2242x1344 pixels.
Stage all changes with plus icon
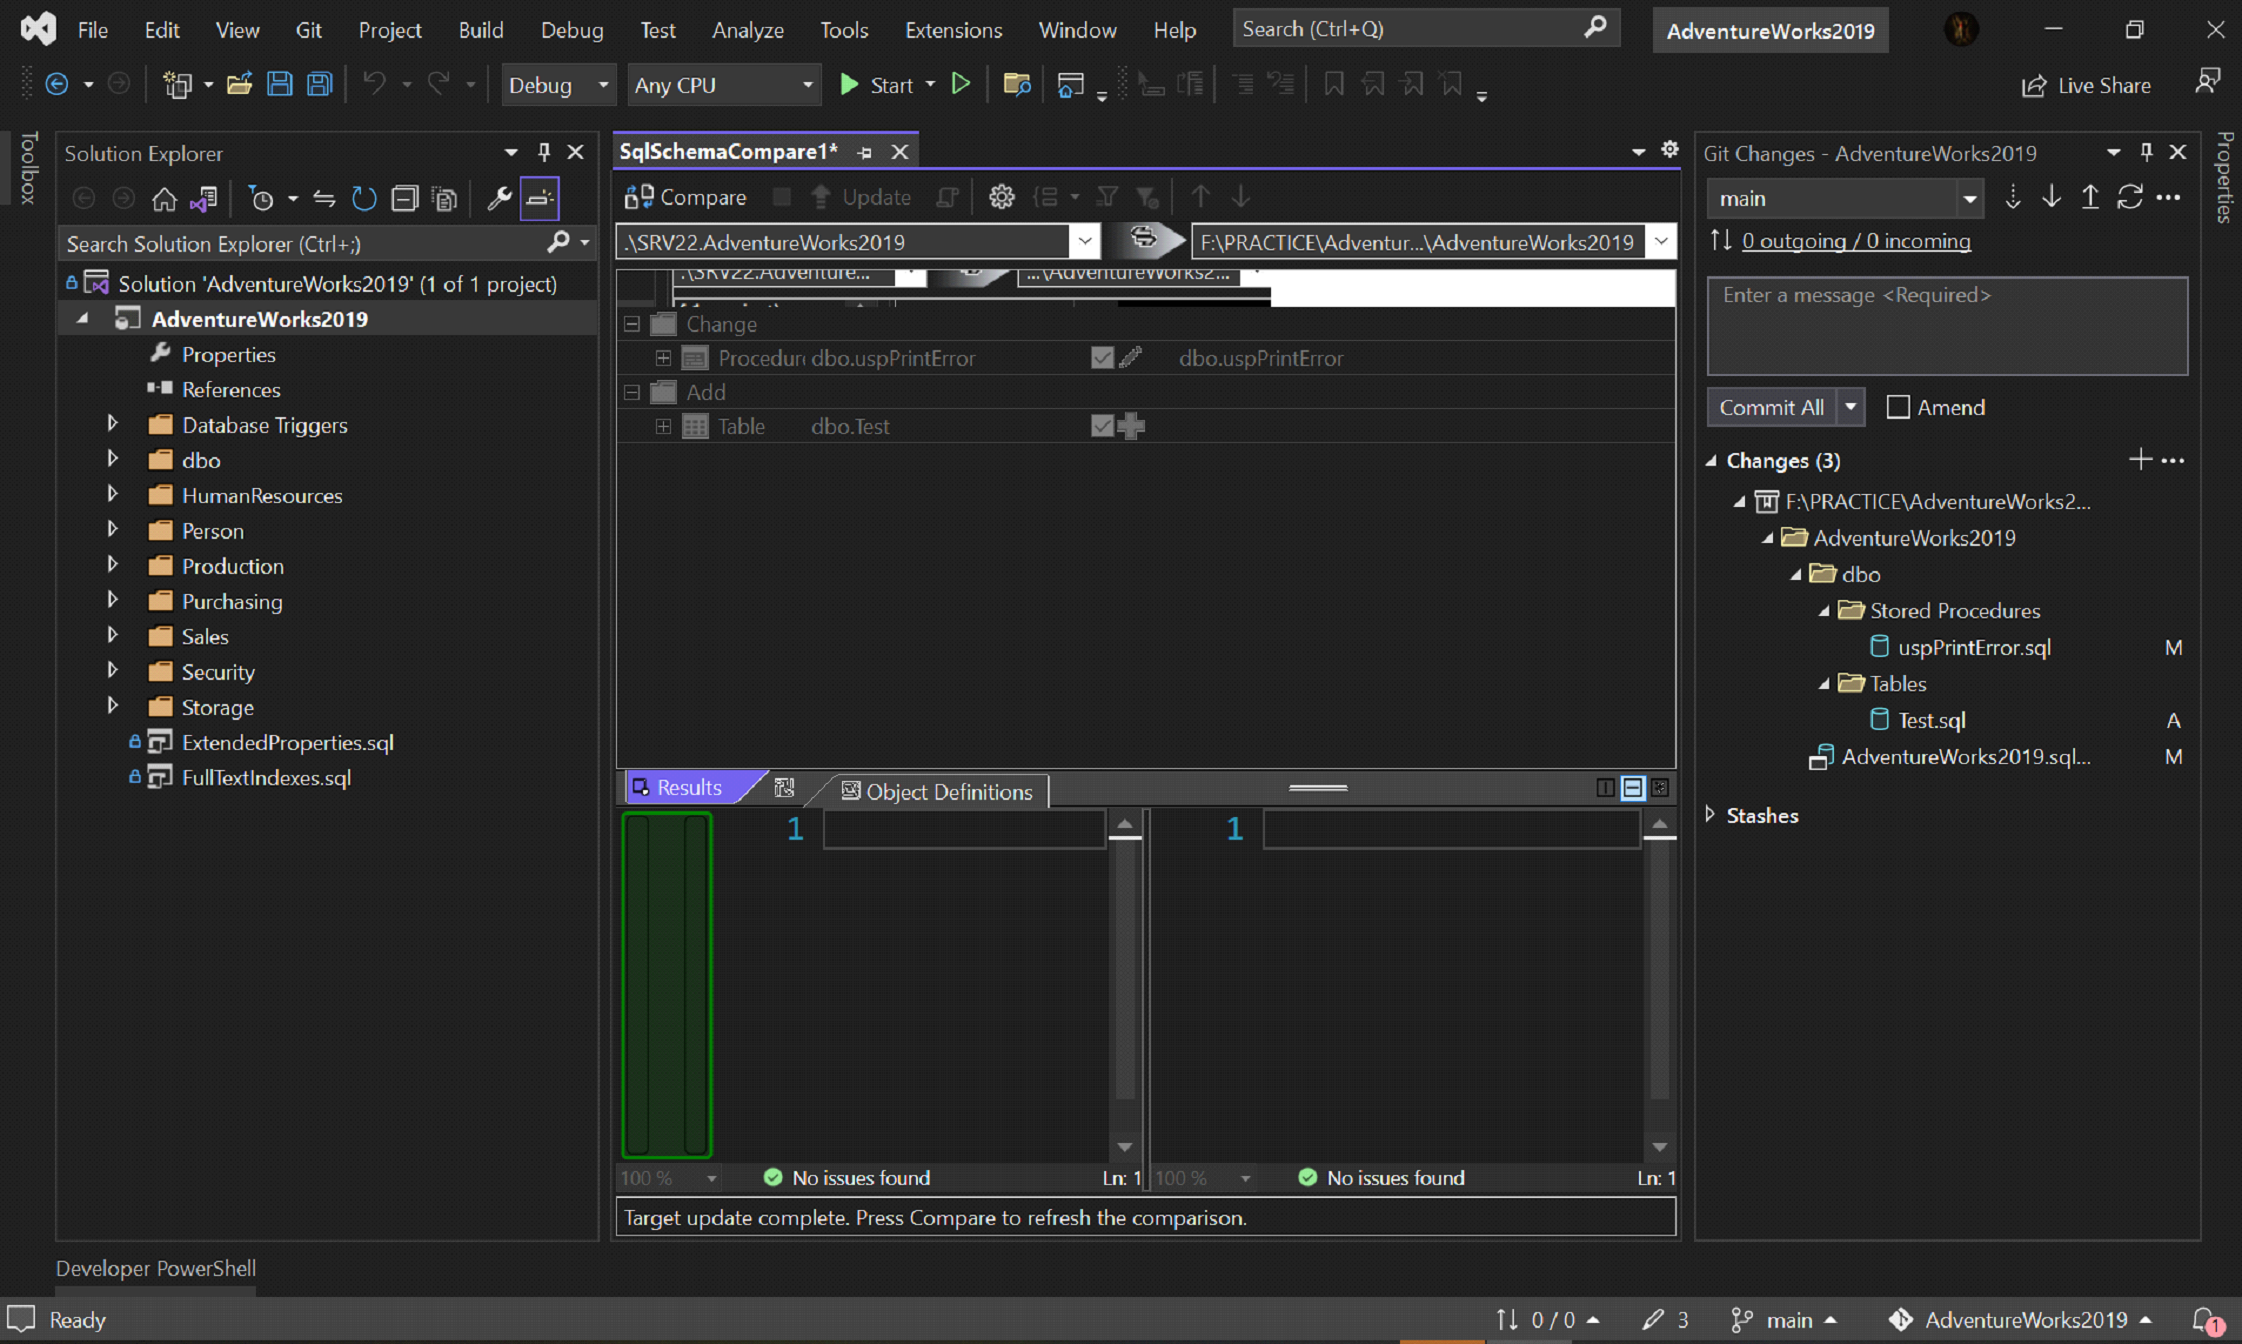(x=2140, y=460)
